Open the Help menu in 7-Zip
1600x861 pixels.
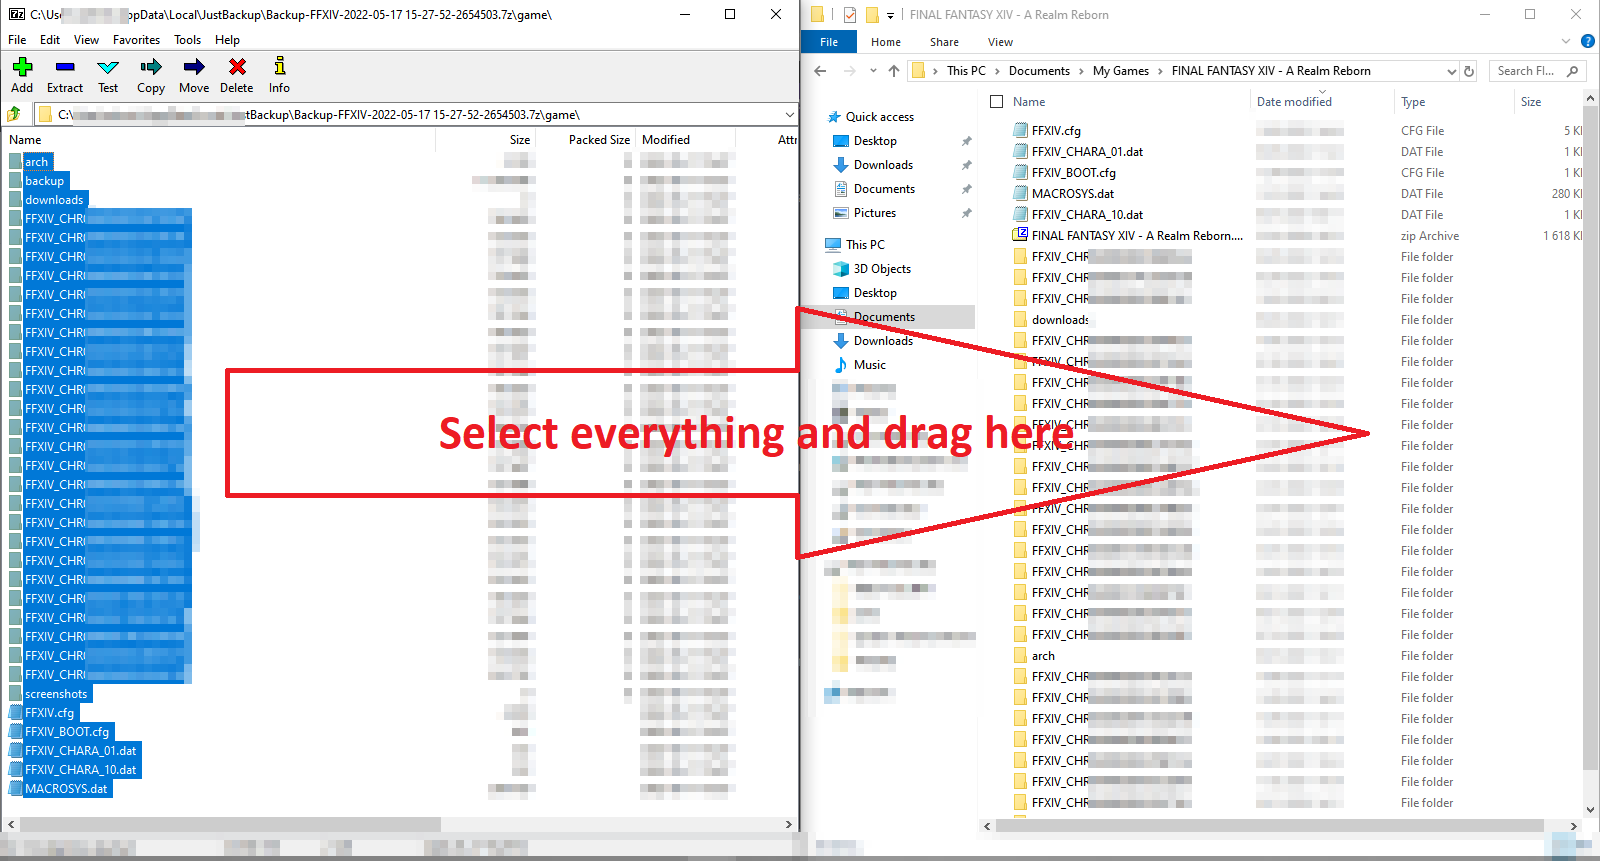pyautogui.click(x=227, y=40)
